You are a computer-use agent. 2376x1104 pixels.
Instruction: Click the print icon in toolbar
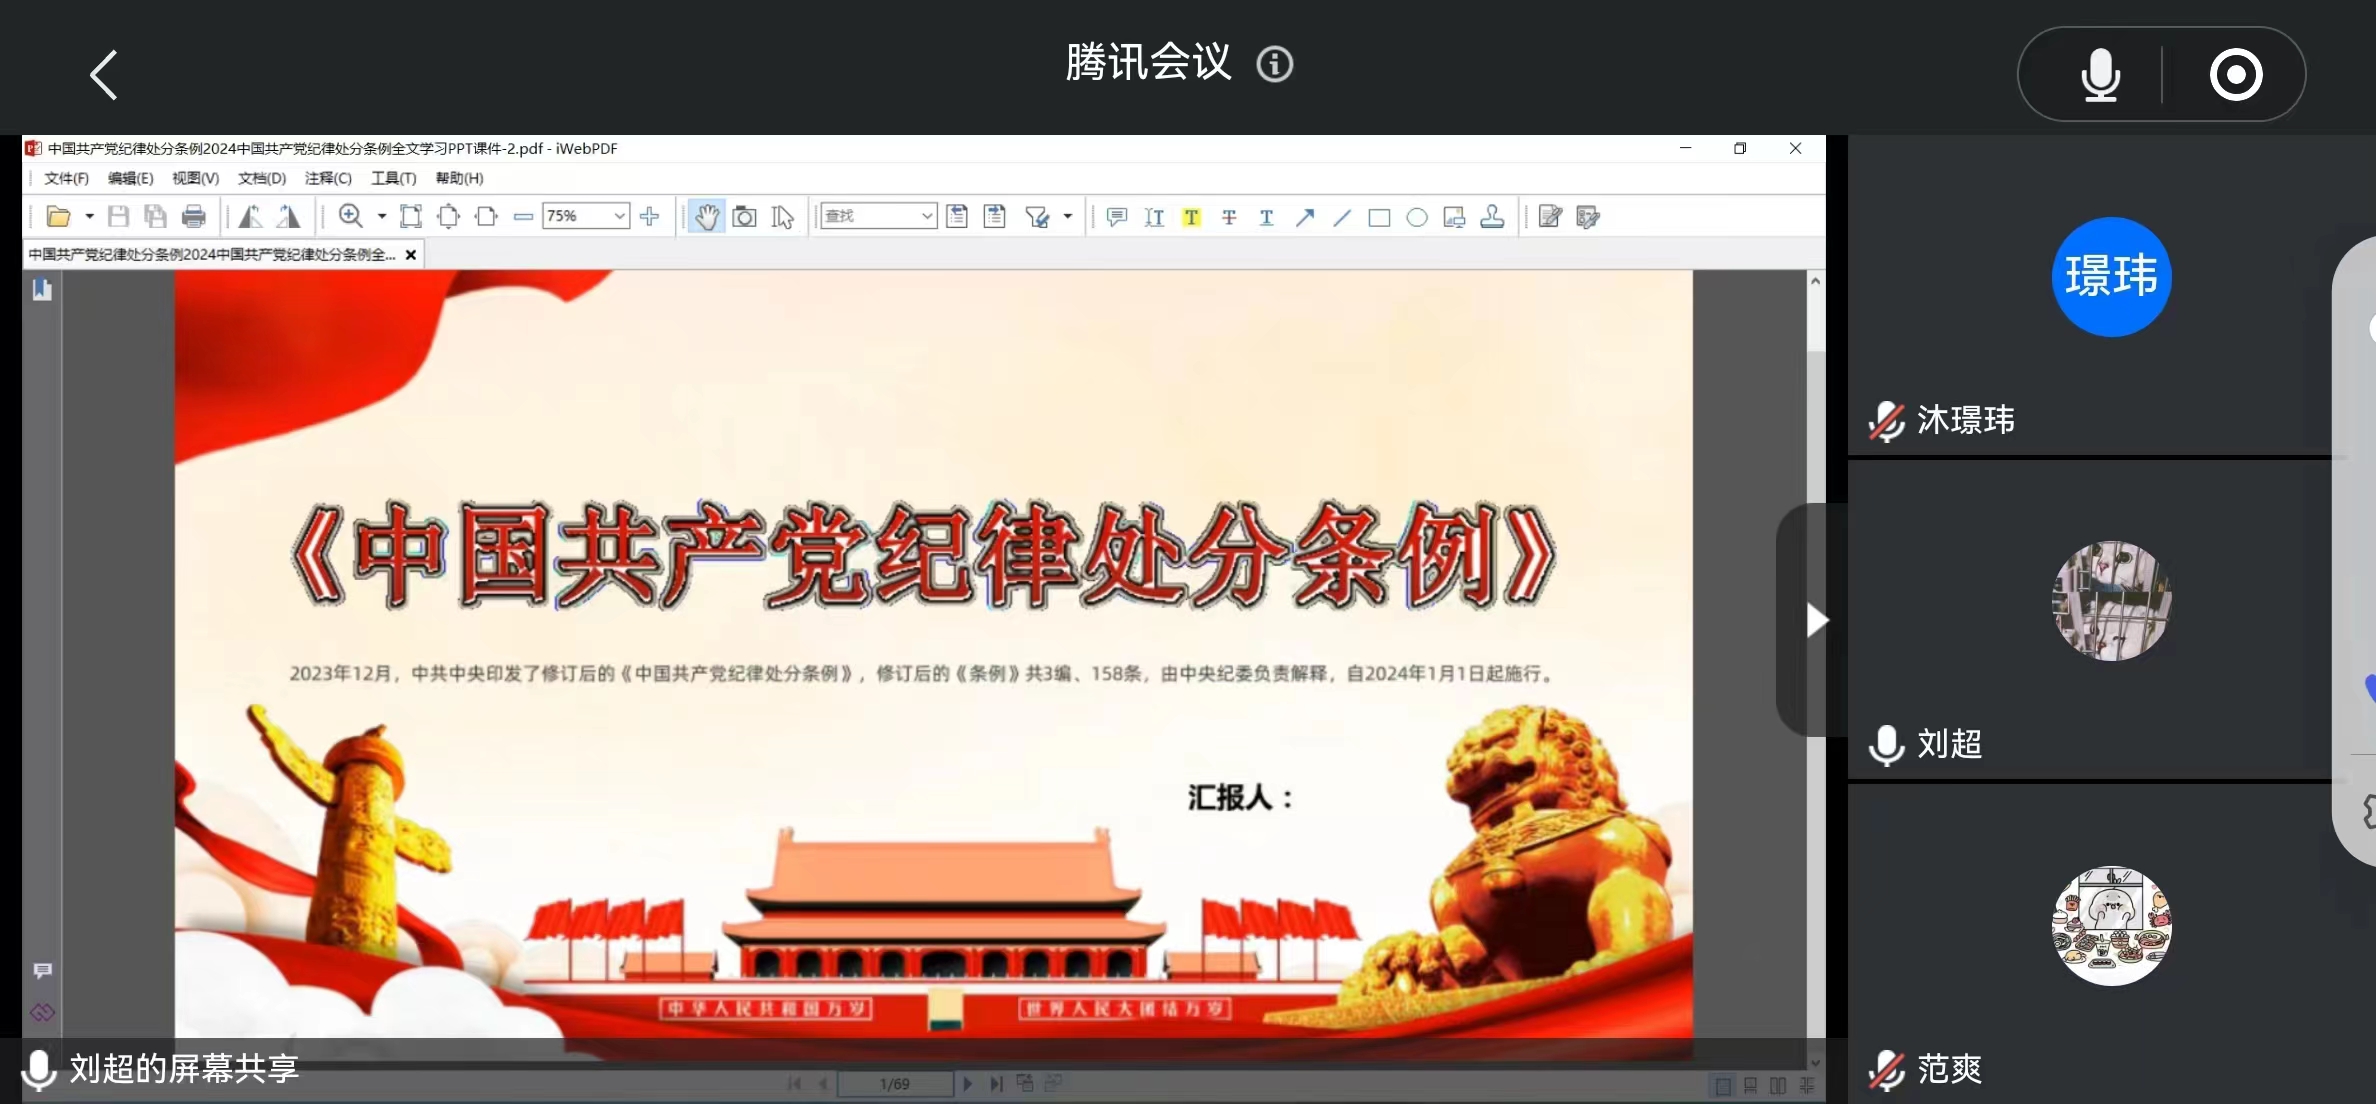(194, 217)
